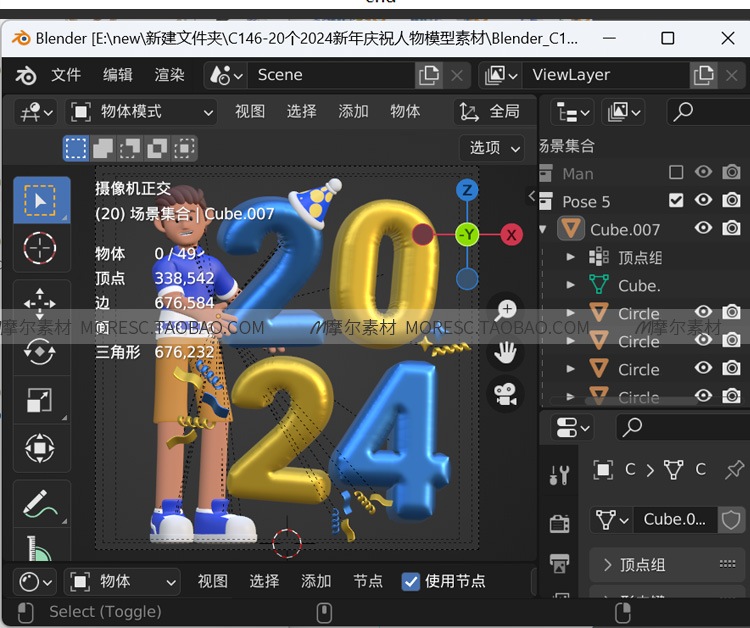Click the Scene name field

[331, 75]
